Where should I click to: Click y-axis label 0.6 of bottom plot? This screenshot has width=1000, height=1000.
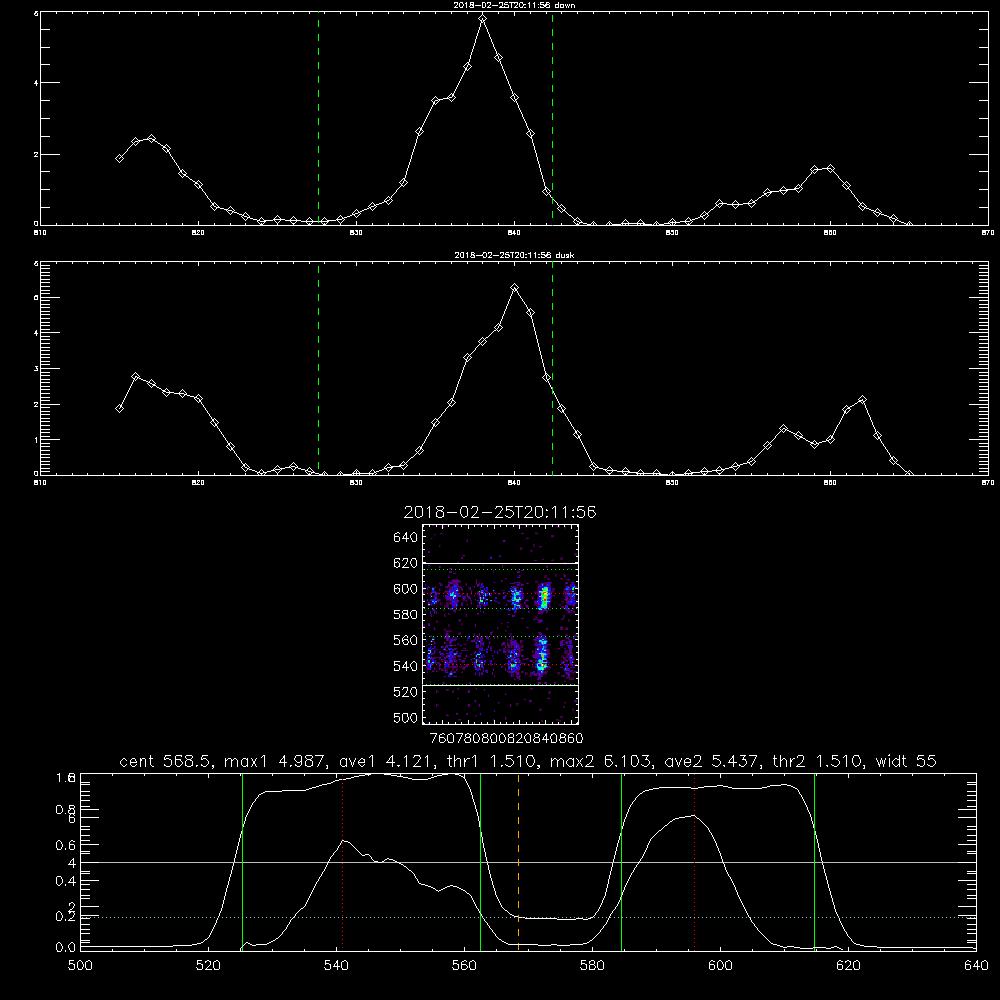[x=66, y=845]
